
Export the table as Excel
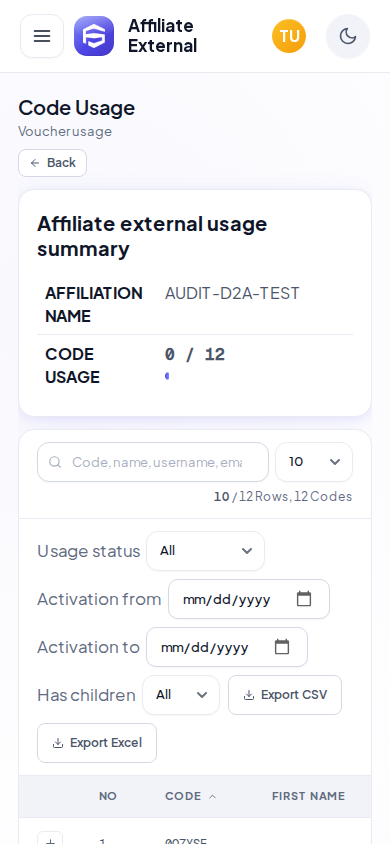(x=97, y=743)
